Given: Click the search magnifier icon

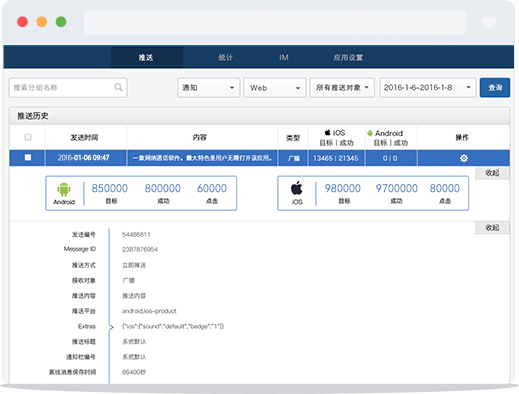Looking at the screenshot, I should tap(118, 87).
